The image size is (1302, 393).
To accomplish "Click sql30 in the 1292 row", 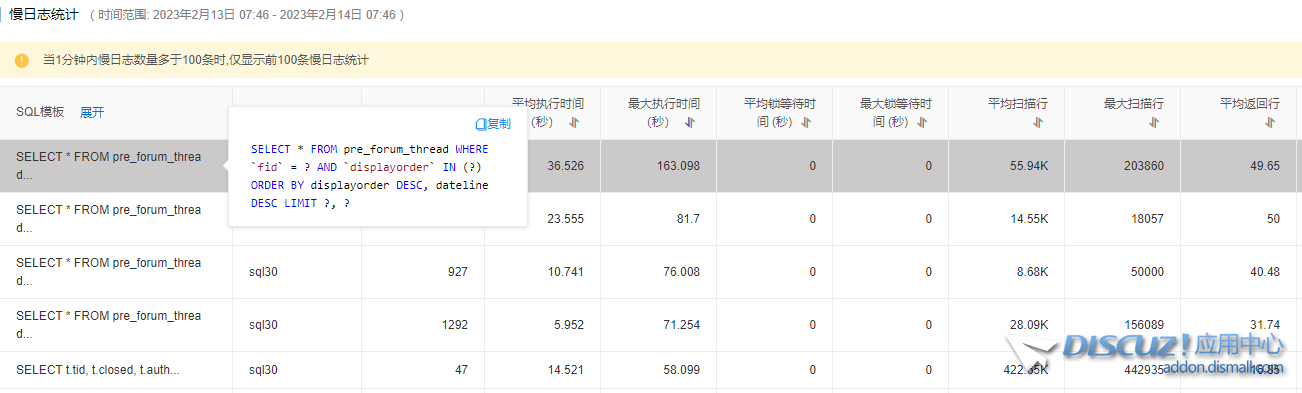I will 263,325.
